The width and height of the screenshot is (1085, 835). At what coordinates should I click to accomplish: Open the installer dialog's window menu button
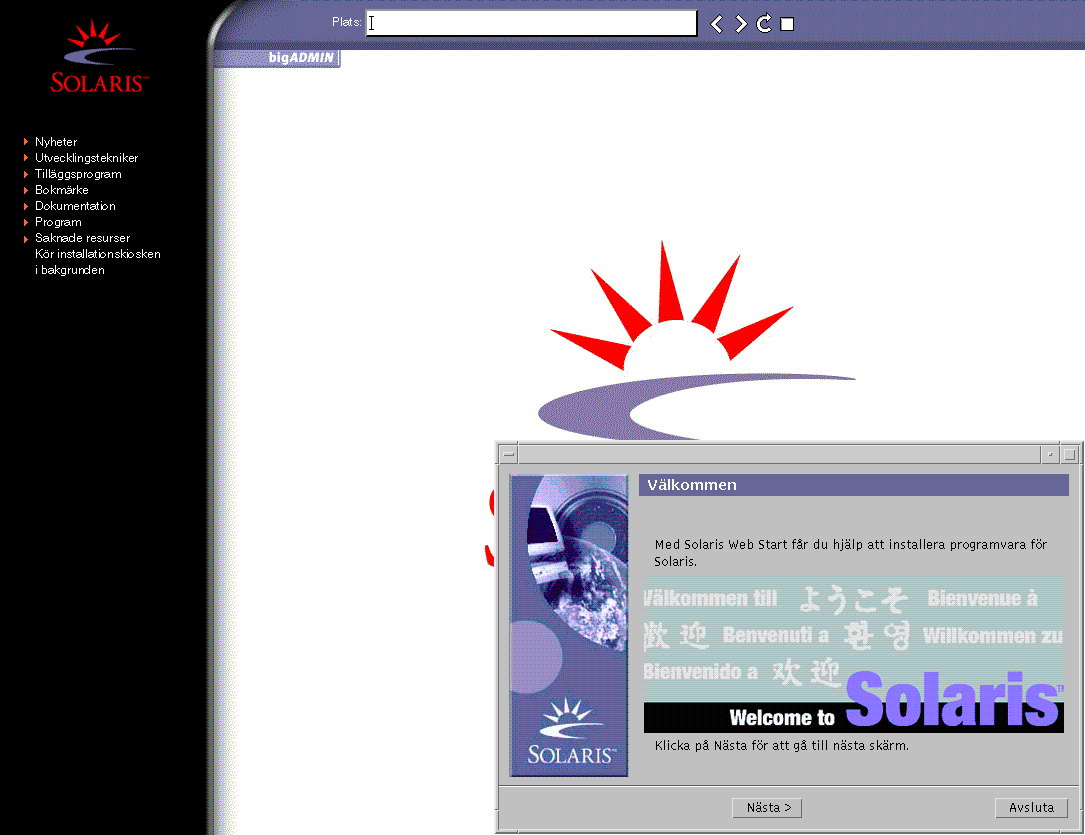pos(509,455)
